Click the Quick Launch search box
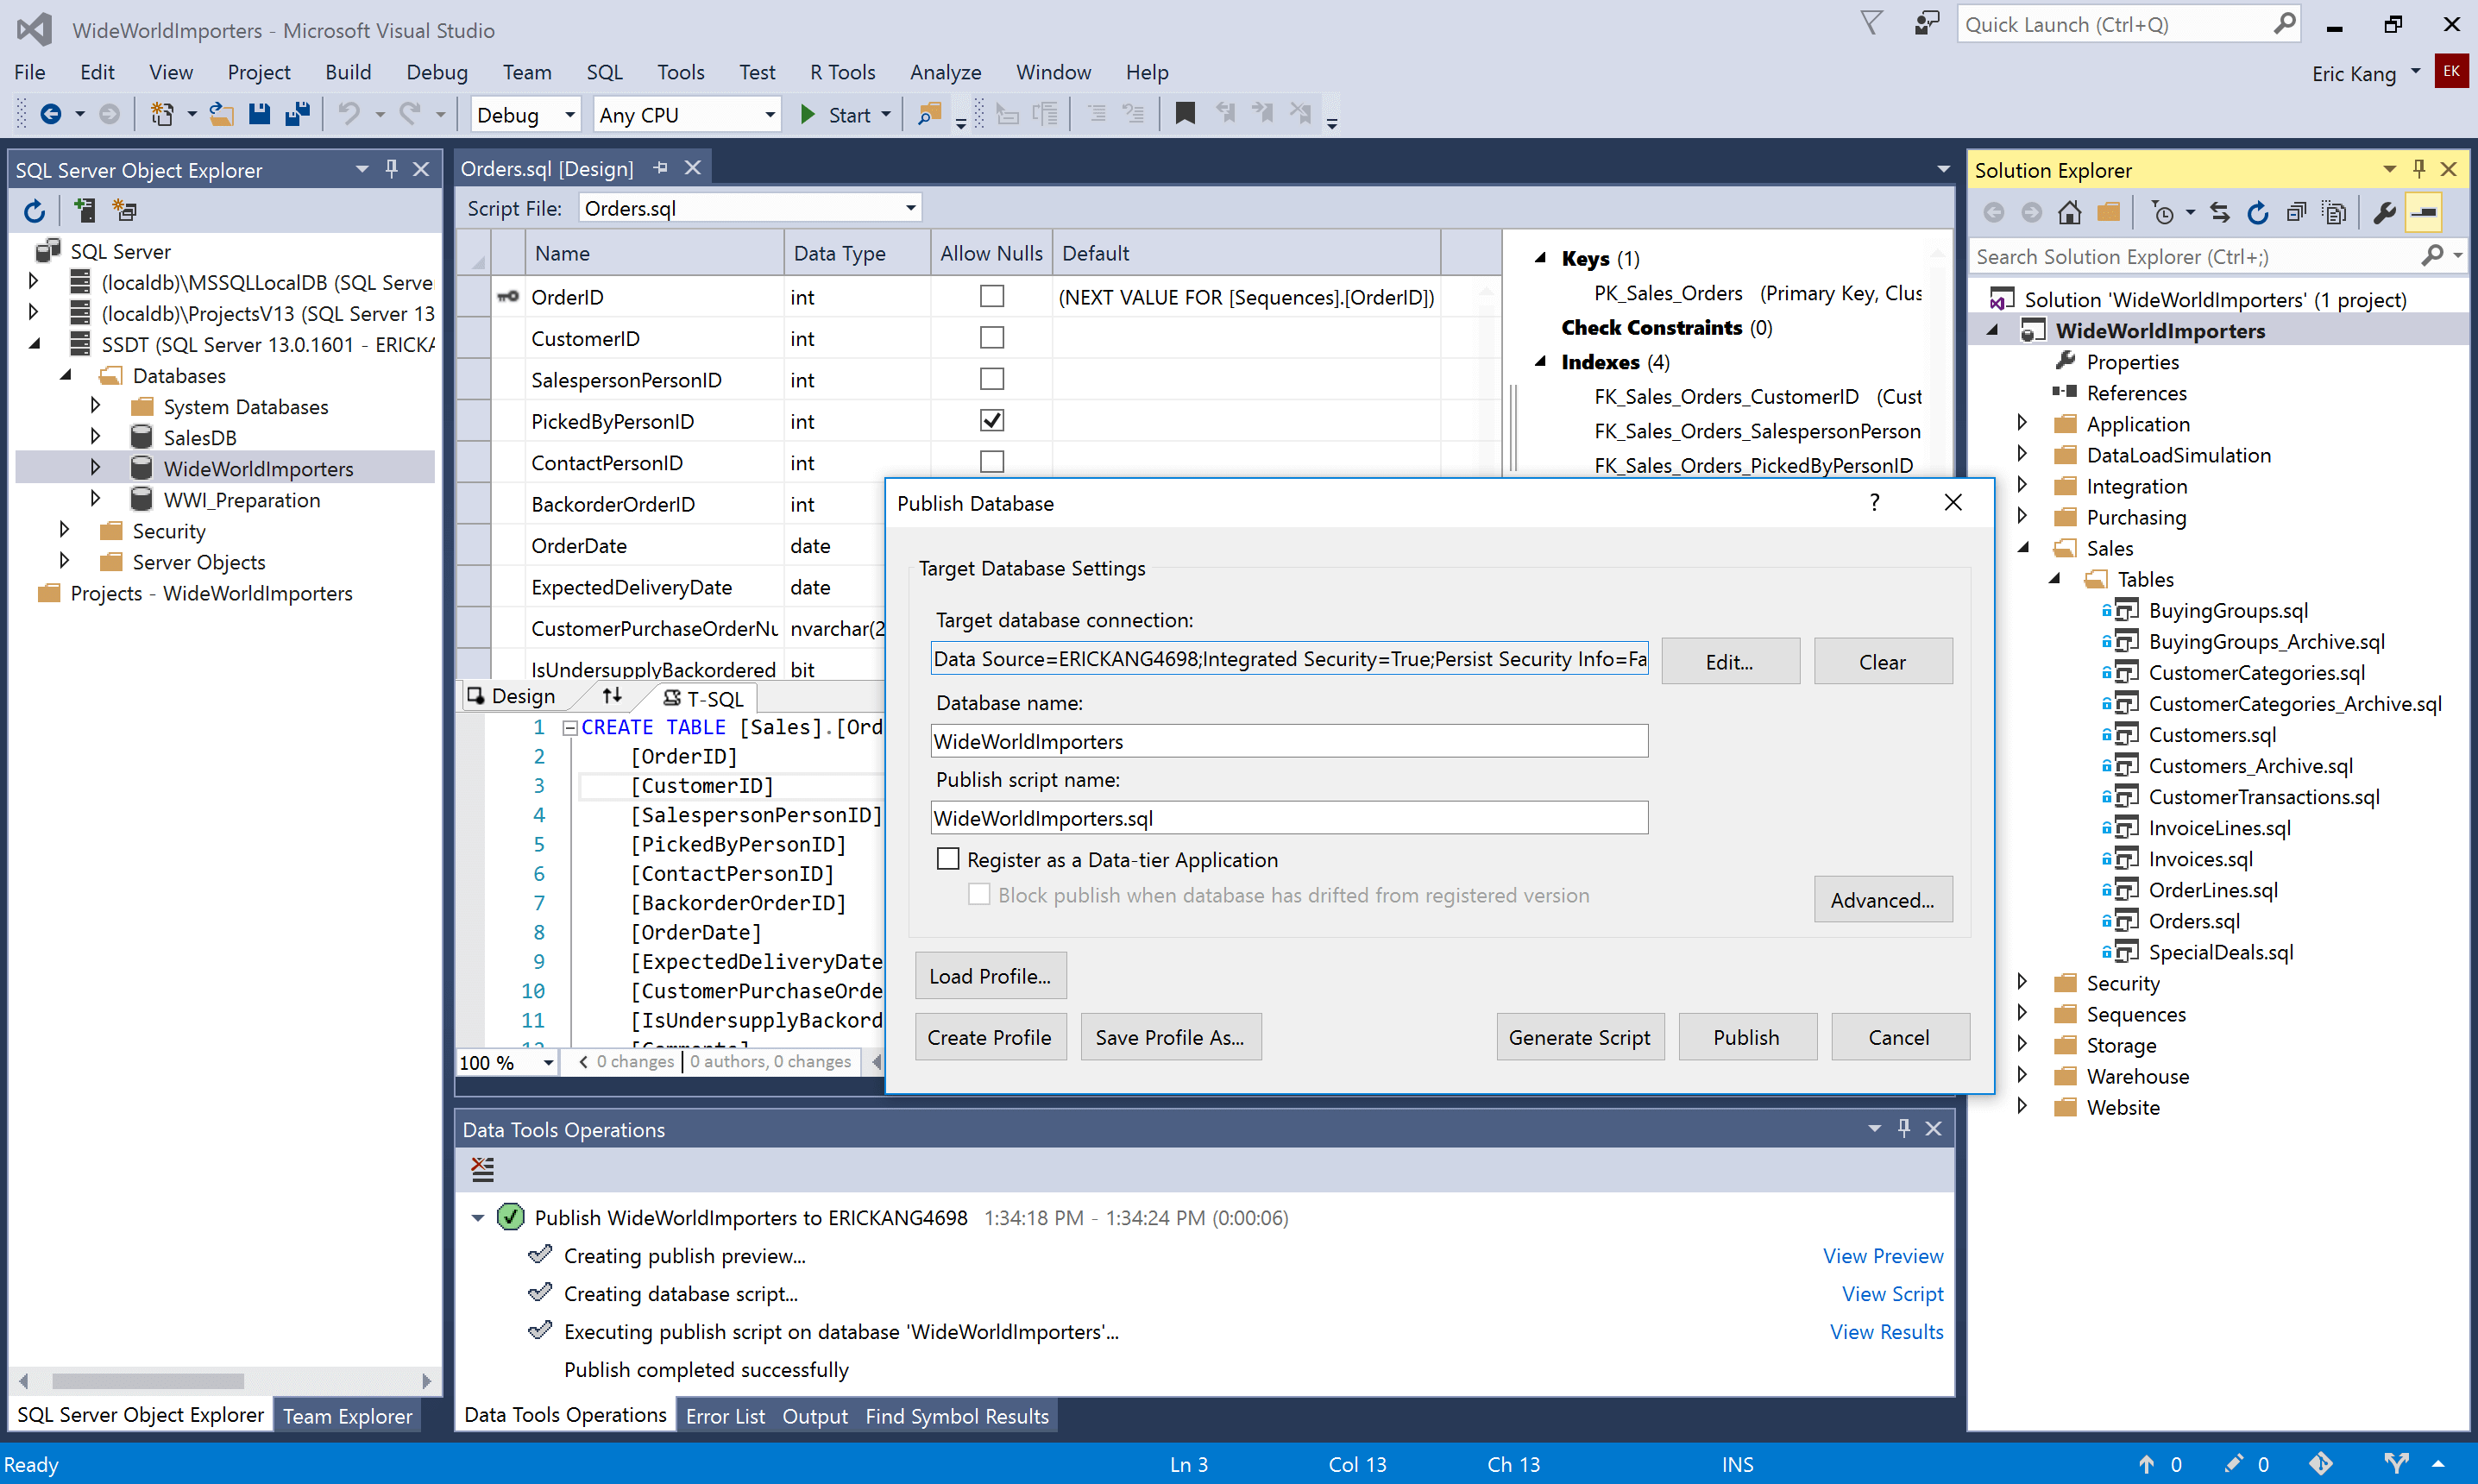Screen dimensions: 2478x1484 pos(2128,24)
